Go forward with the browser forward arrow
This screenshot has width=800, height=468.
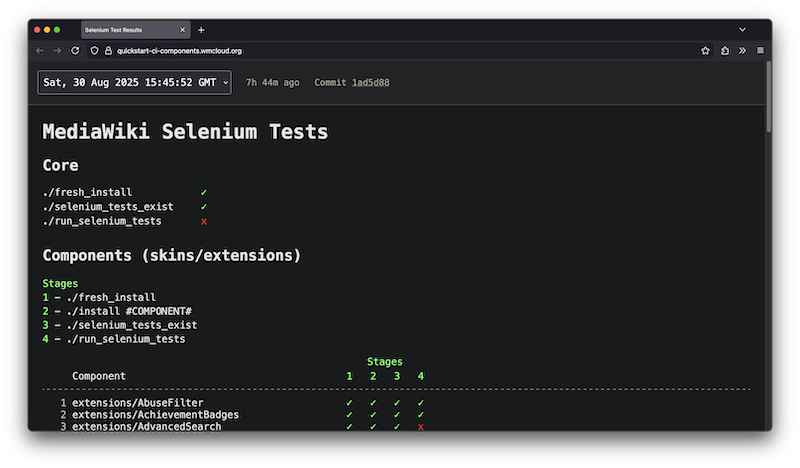[x=57, y=51]
